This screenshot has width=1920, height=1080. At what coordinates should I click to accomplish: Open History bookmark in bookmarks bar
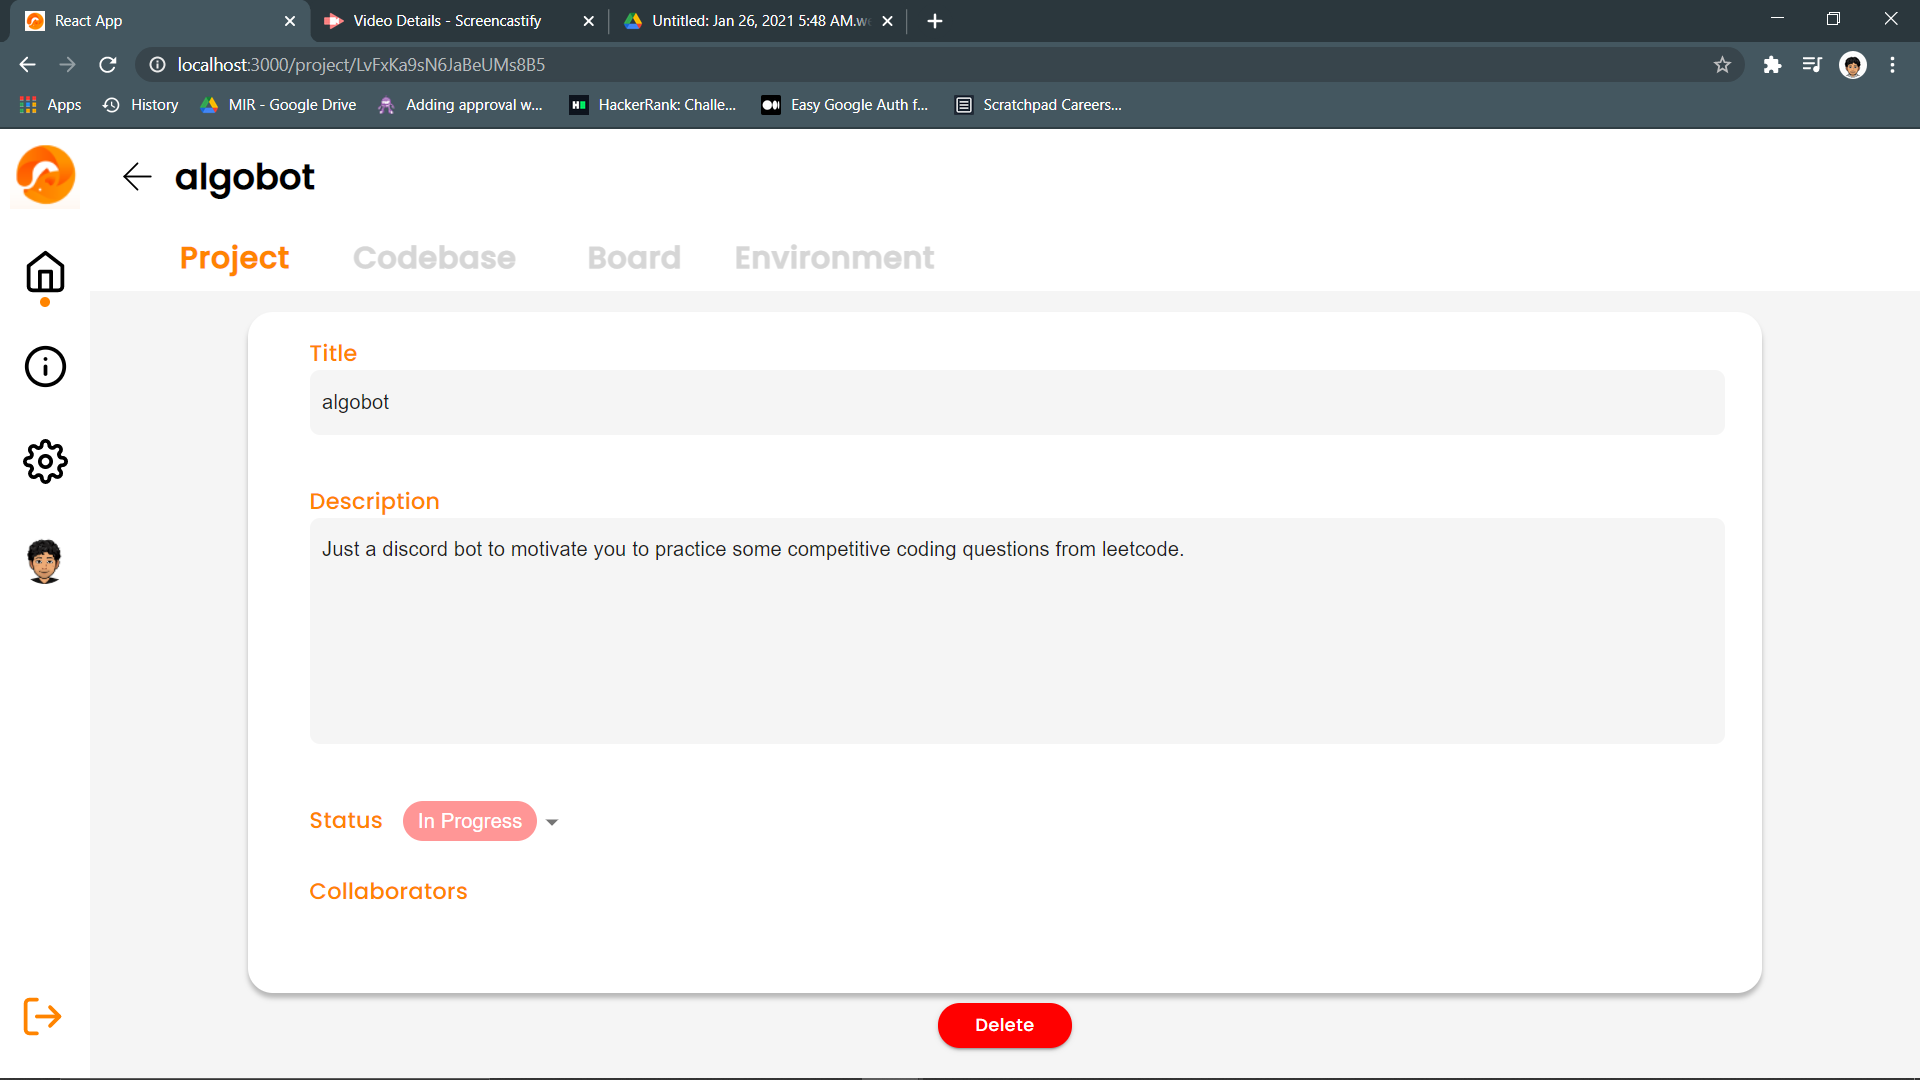pyautogui.click(x=141, y=105)
